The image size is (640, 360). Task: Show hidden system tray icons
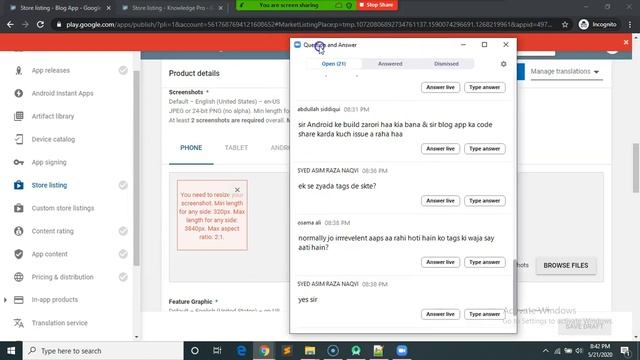(546, 351)
